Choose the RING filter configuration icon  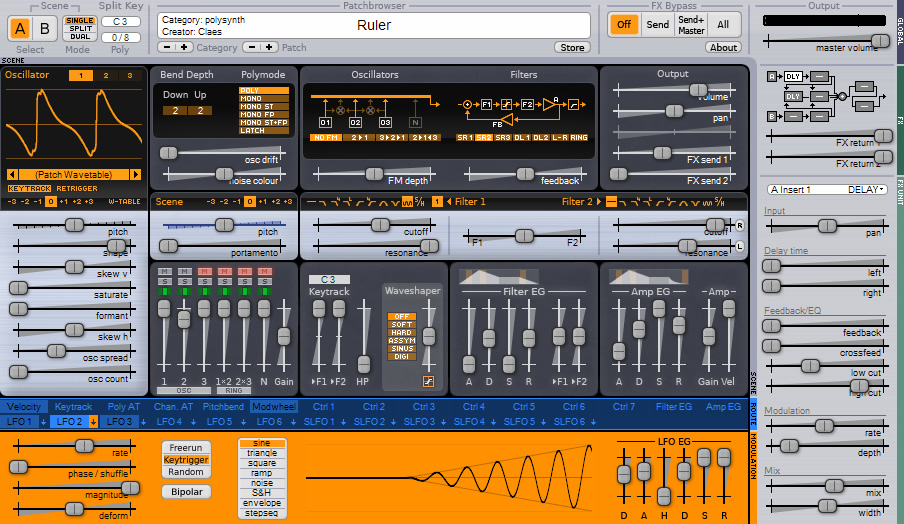(579, 138)
